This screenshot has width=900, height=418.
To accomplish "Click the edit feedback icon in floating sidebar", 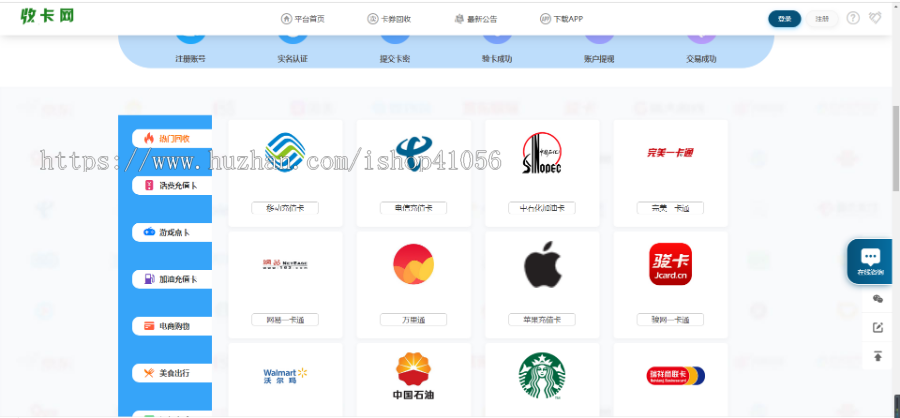I will click(877, 327).
